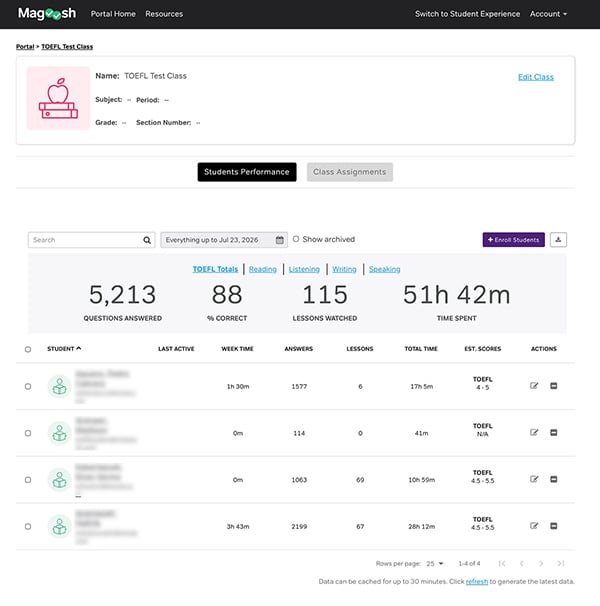Go to previous page of results
This screenshot has height=606, width=600.
[522, 563]
